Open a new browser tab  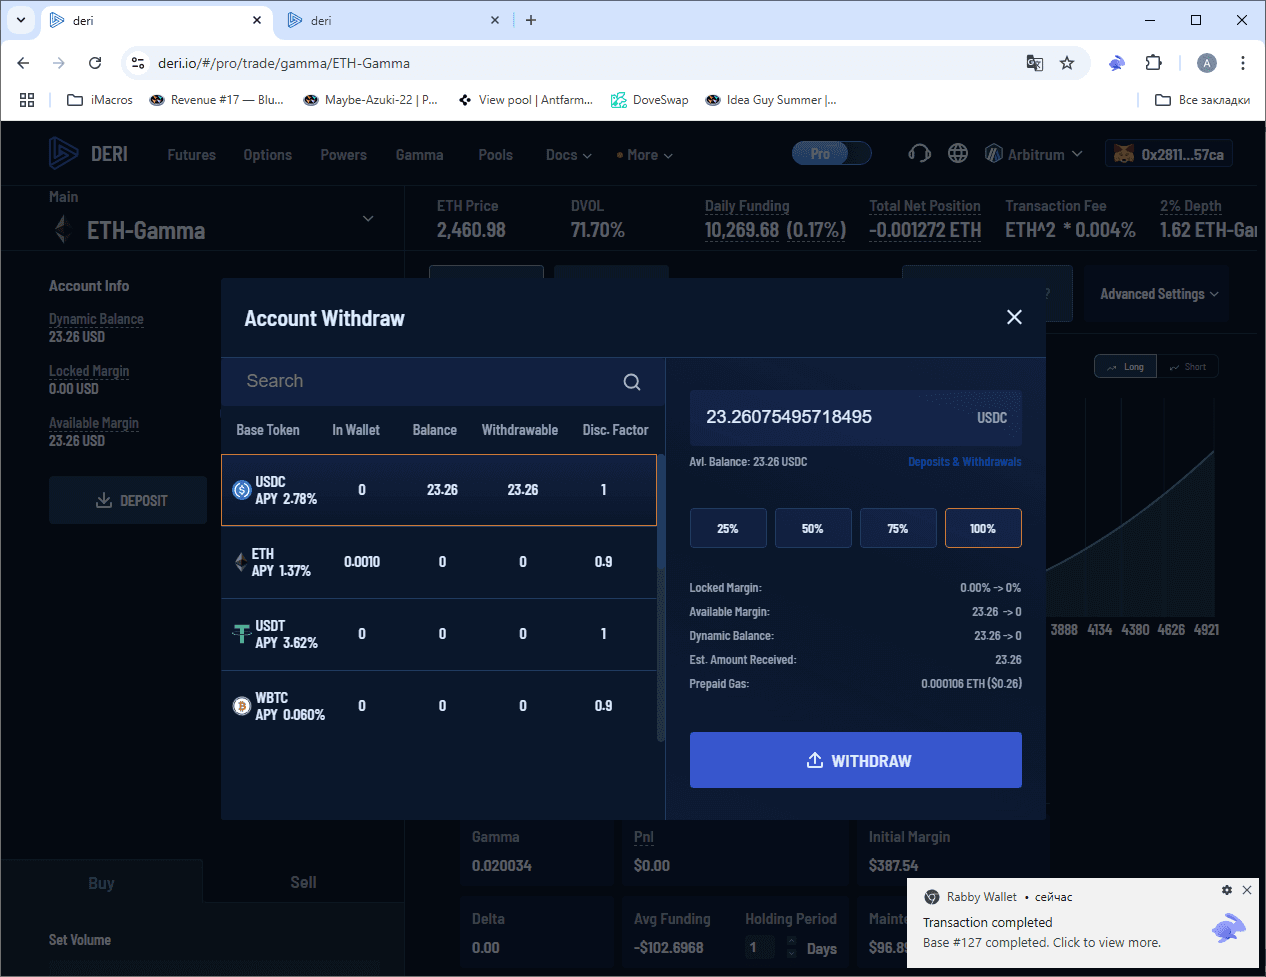tap(531, 20)
